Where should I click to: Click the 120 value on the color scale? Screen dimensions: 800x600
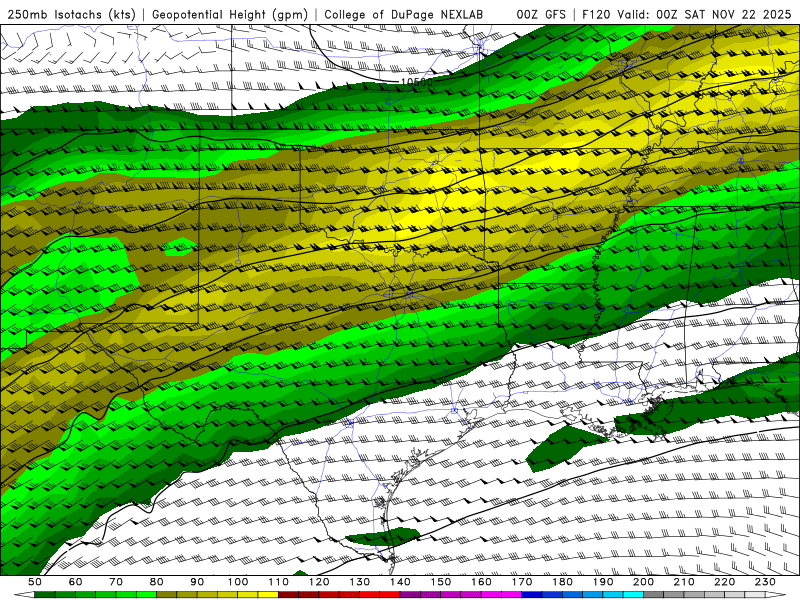[x=319, y=582]
